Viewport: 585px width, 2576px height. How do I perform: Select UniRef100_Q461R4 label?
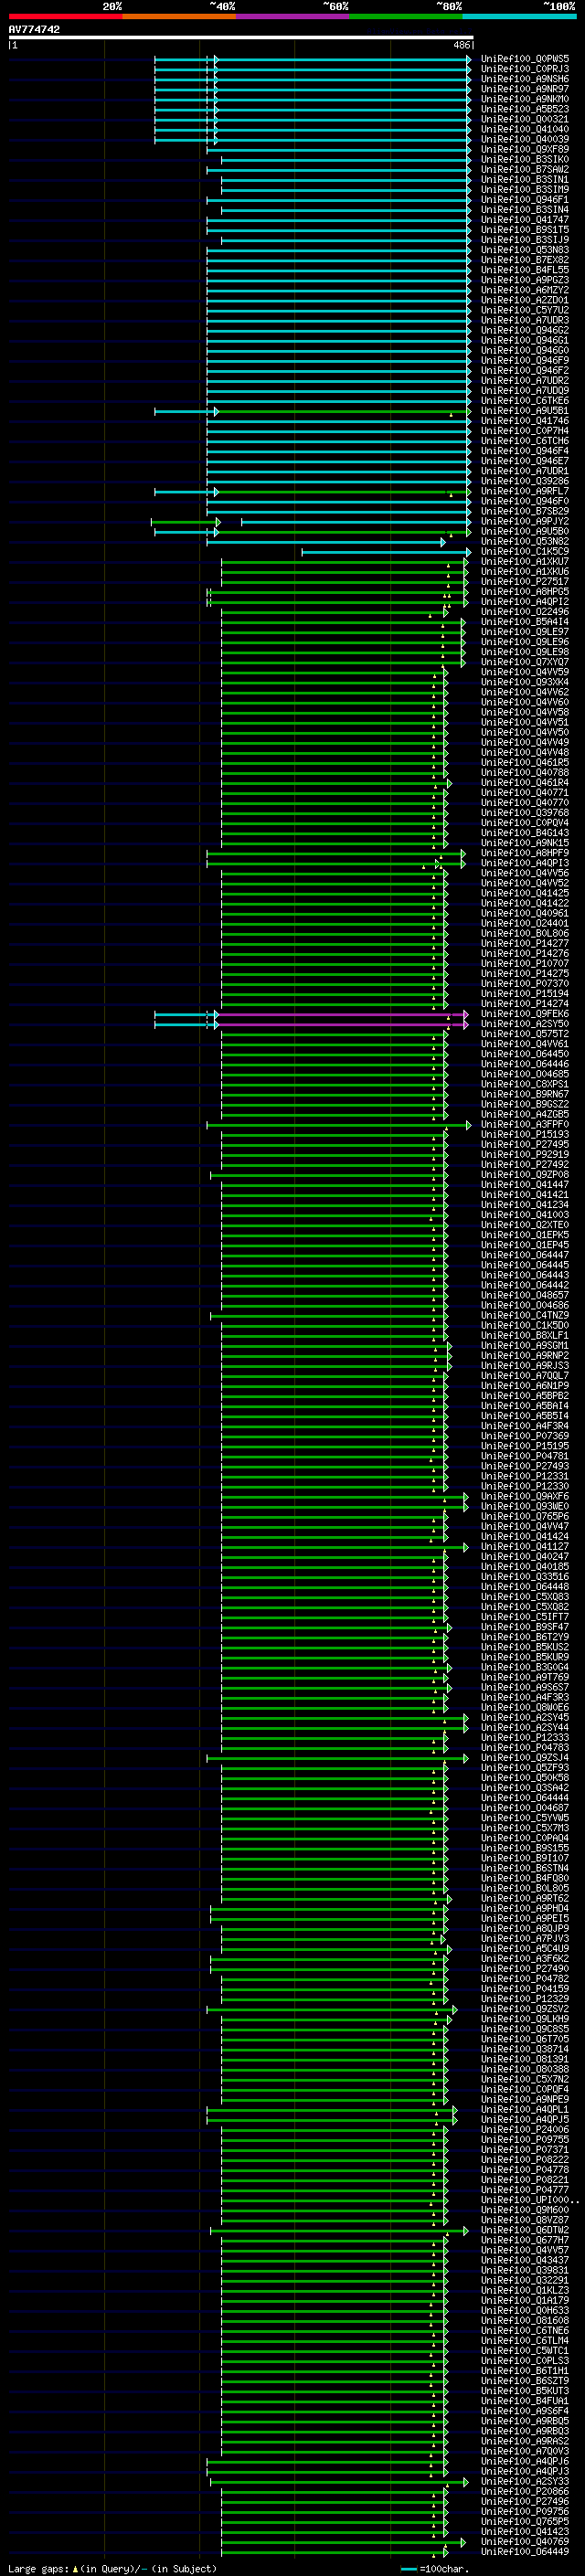pyautogui.click(x=525, y=783)
